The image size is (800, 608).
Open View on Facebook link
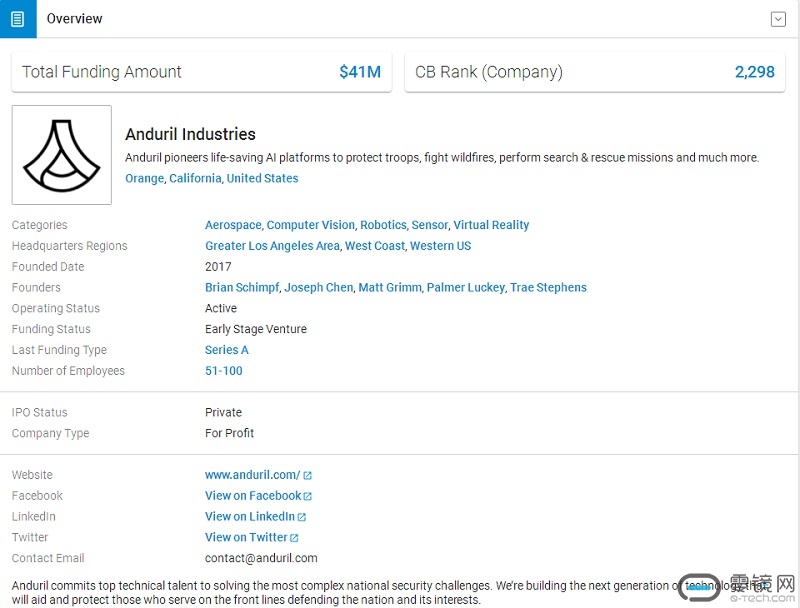pyautogui.click(x=252, y=496)
